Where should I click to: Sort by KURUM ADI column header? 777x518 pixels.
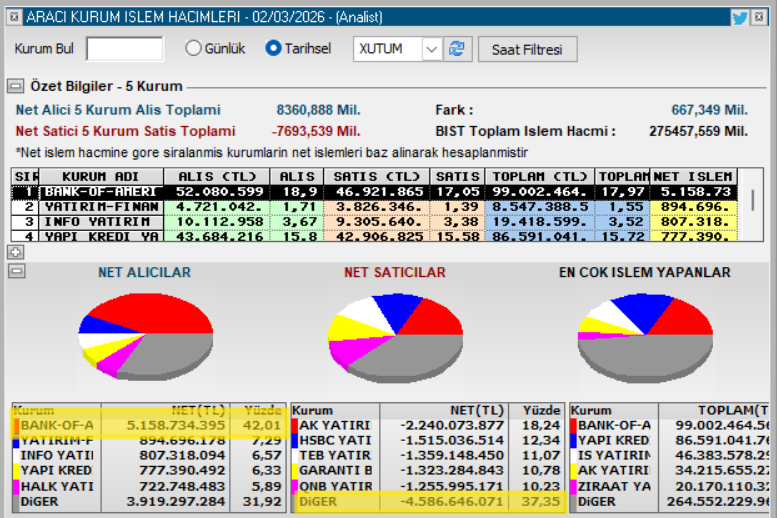point(101,176)
